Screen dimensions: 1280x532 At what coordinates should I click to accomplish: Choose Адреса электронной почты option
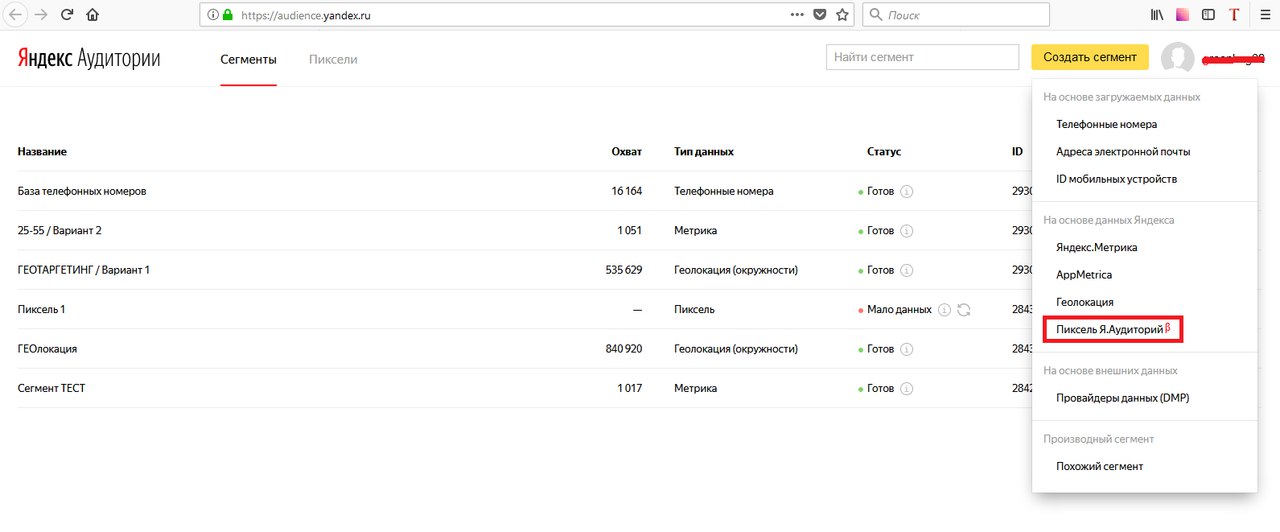[1123, 152]
